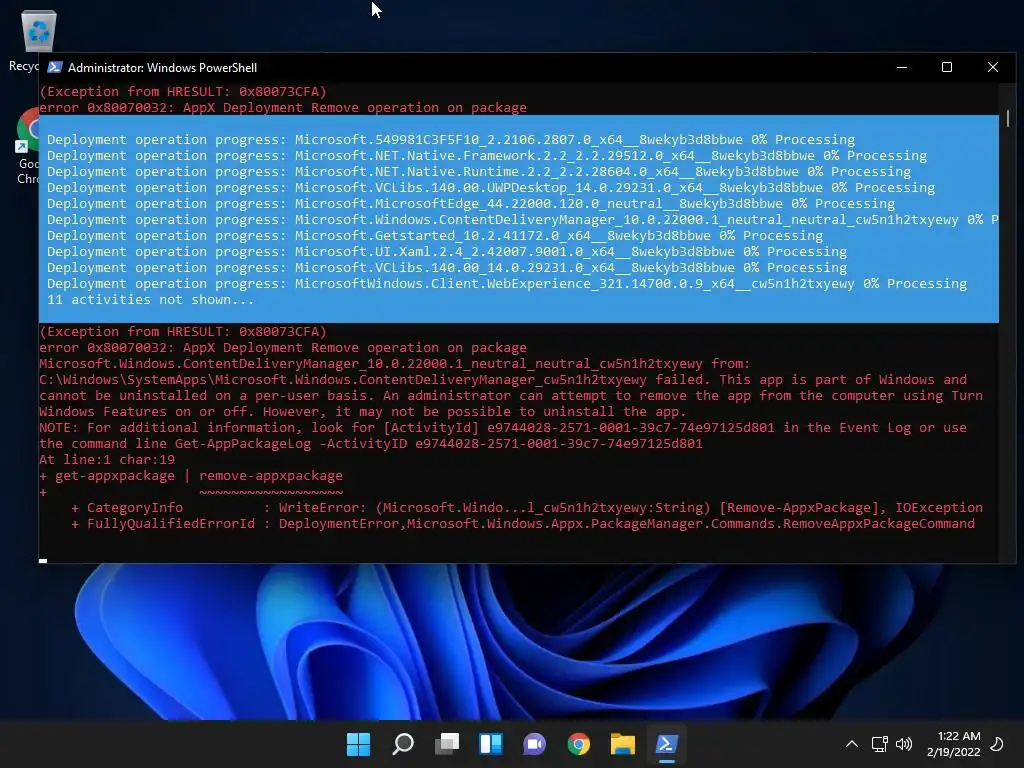Open the clock showing 1:22 AM
The width and height of the screenshot is (1024, 768).
click(x=953, y=744)
